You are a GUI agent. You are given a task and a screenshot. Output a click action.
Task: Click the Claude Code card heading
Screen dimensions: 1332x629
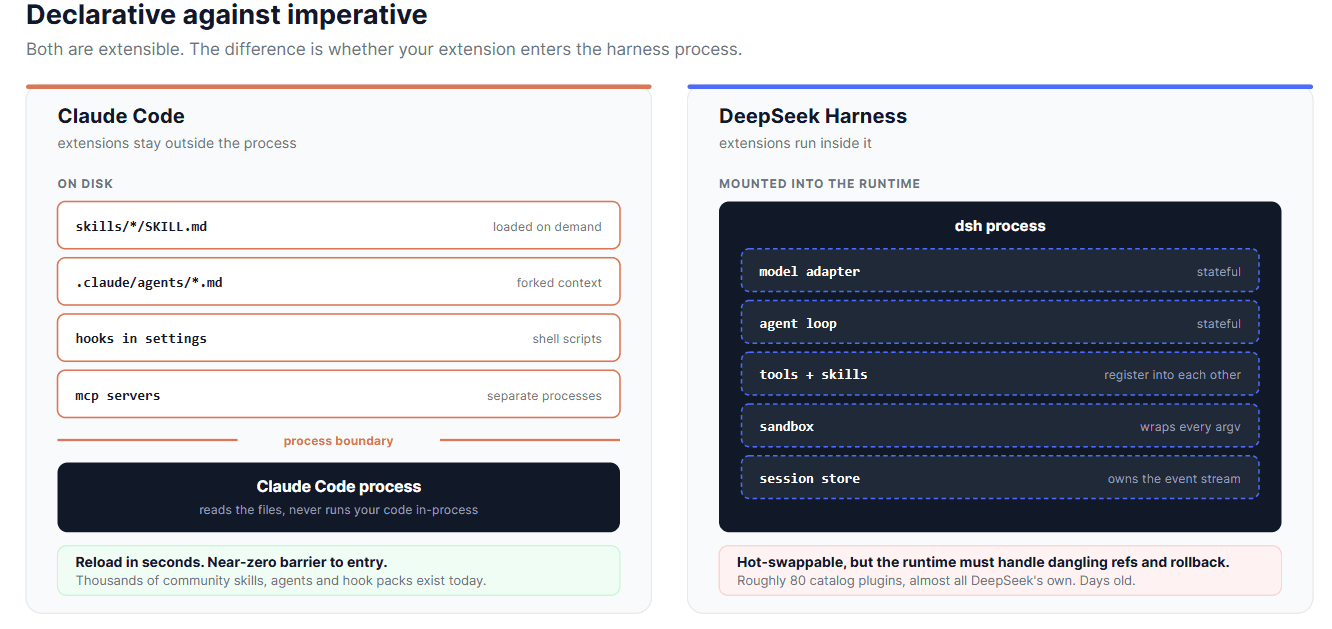click(x=121, y=116)
